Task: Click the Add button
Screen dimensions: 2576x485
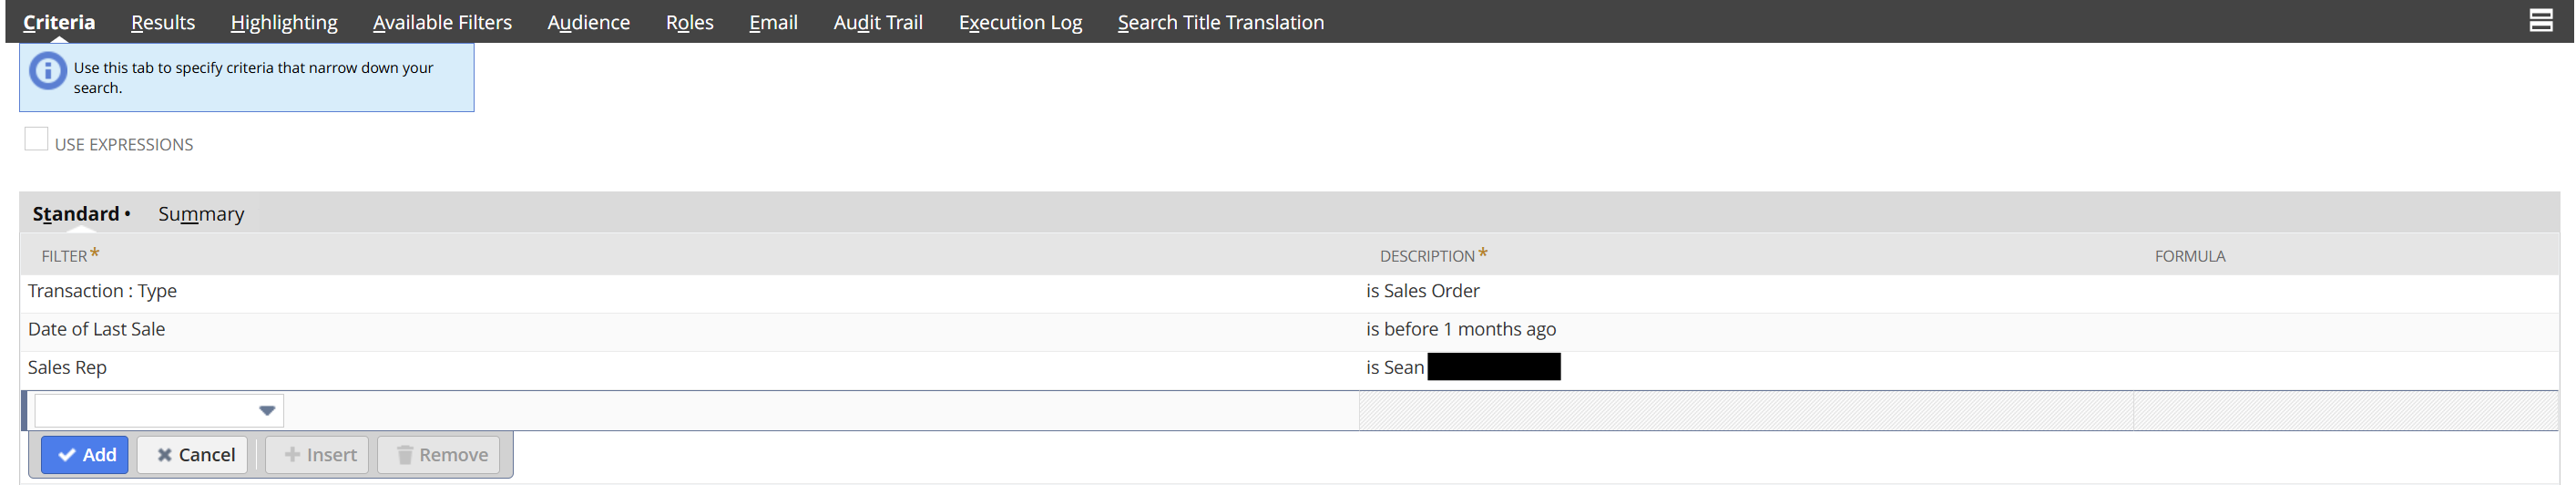Action: tap(85, 455)
